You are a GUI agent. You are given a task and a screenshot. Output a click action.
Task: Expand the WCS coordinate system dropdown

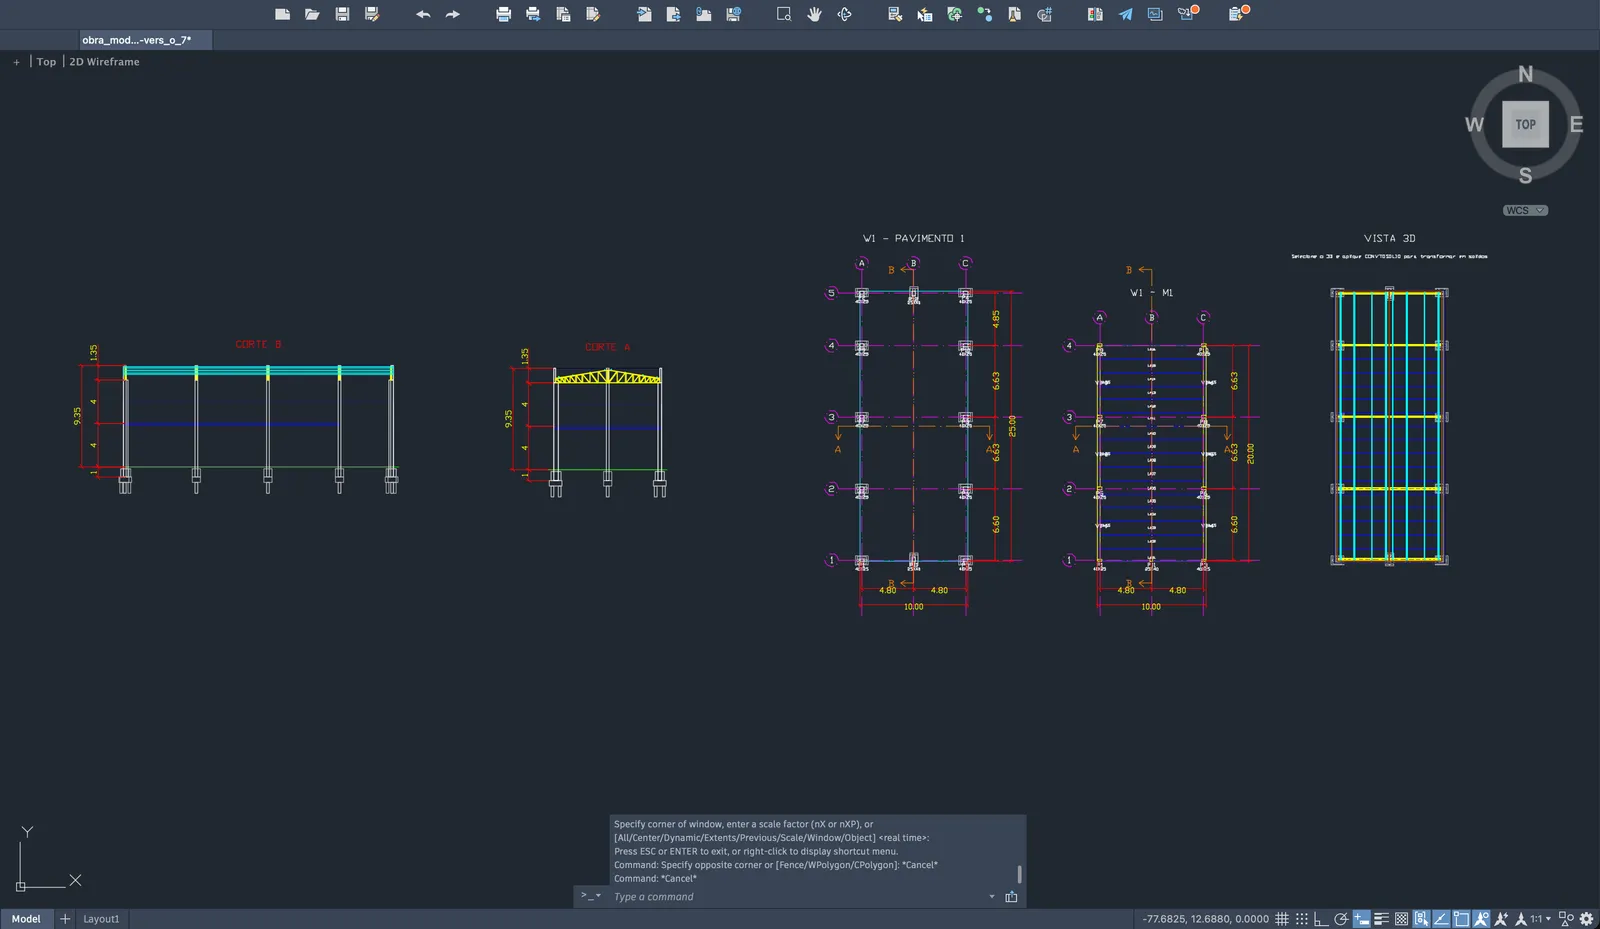point(1525,210)
